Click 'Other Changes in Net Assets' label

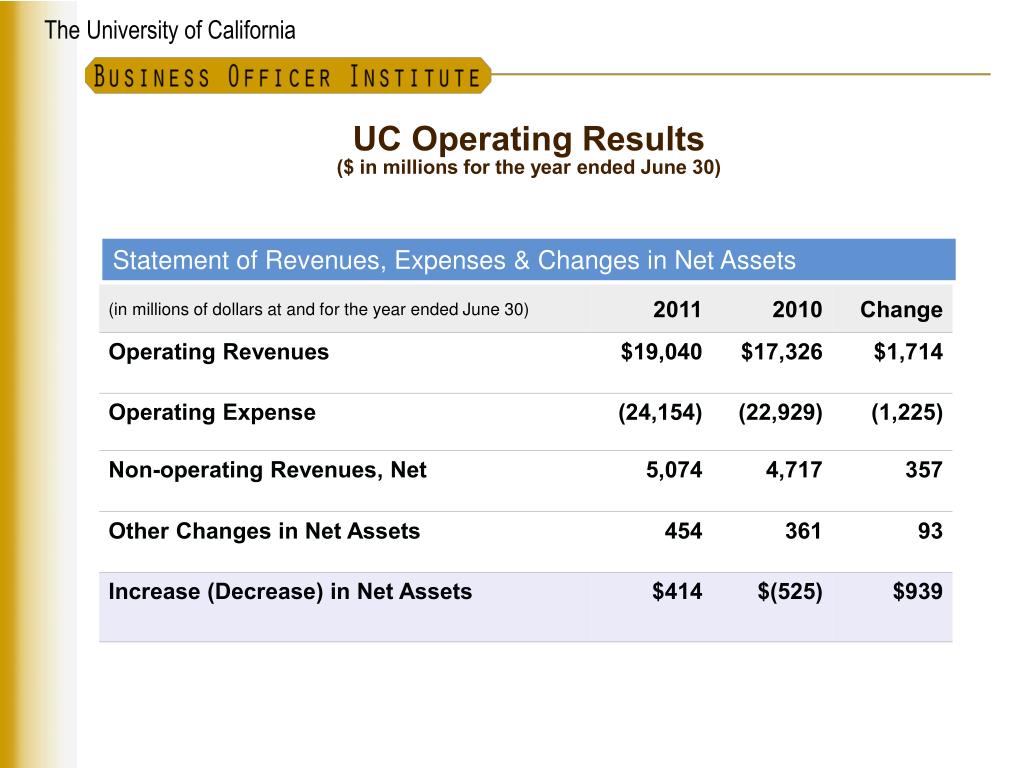(264, 531)
